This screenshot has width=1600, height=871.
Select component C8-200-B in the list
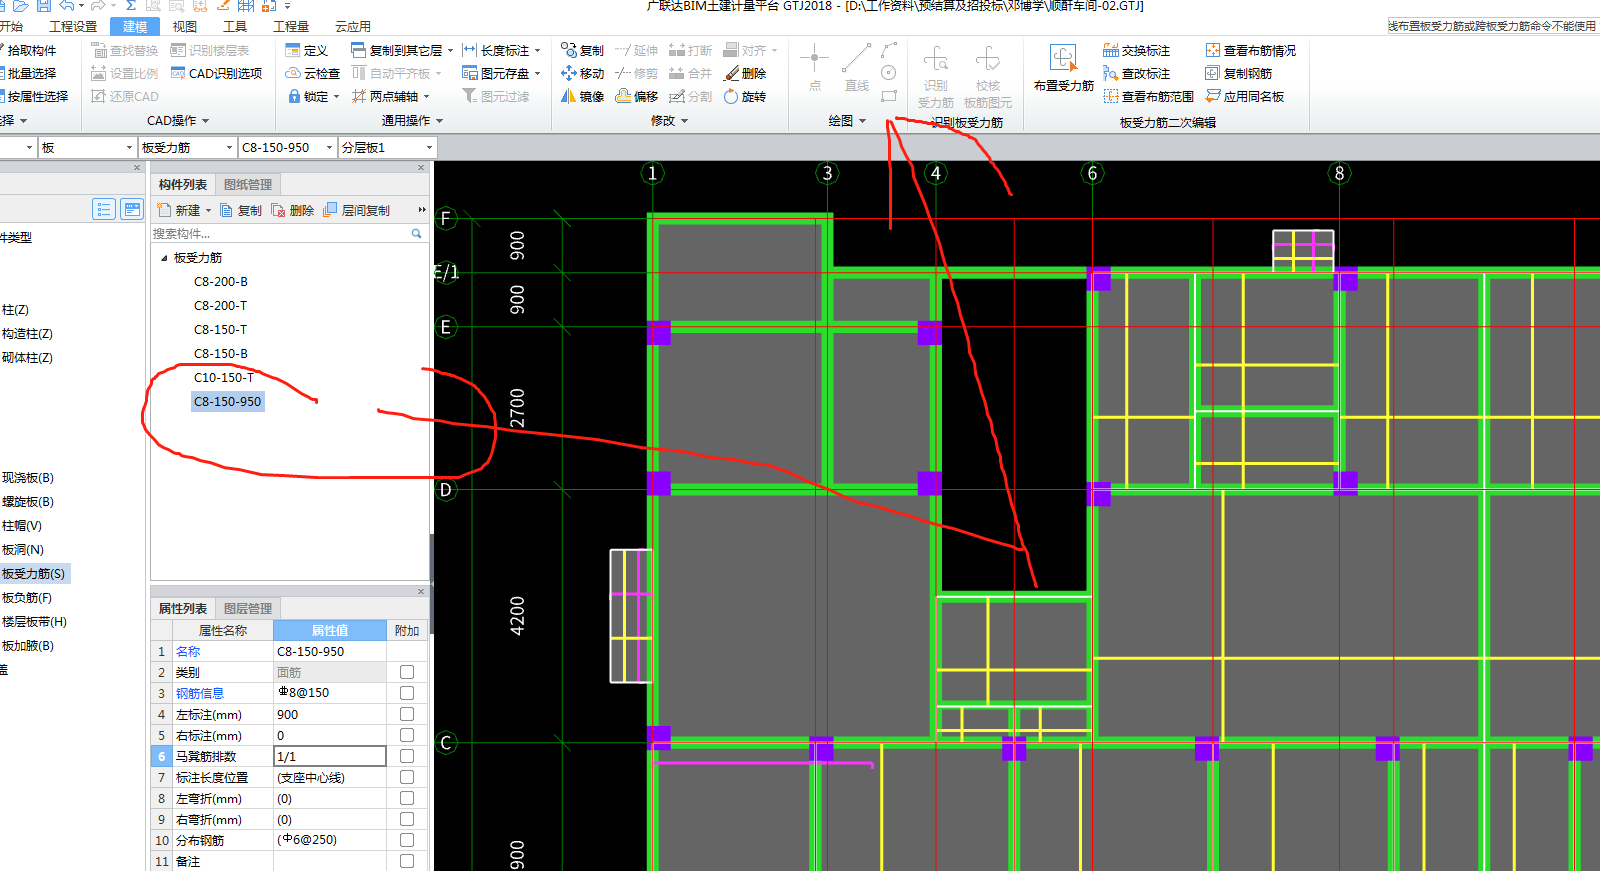221,281
